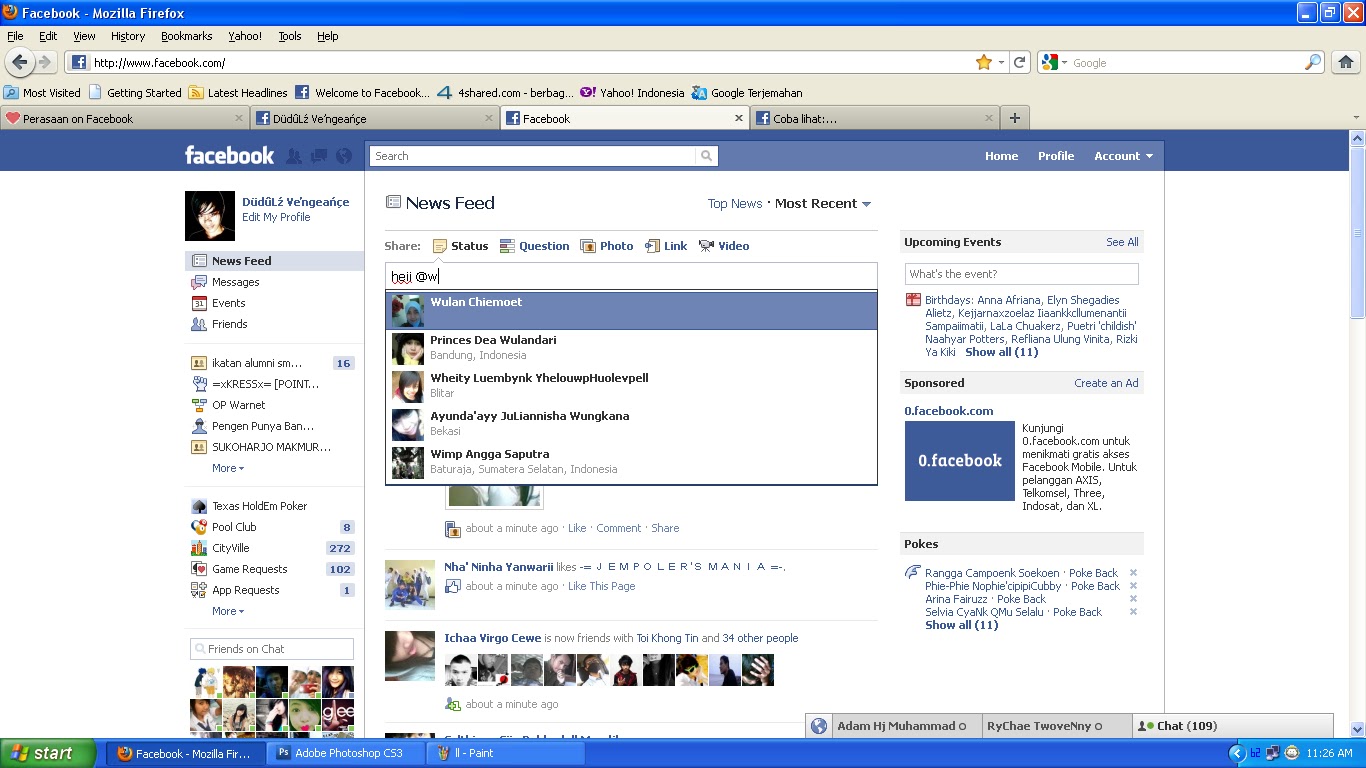Open messages icon in Facebook header
The height and width of the screenshot is (768, 1366).
coord(319,156)
